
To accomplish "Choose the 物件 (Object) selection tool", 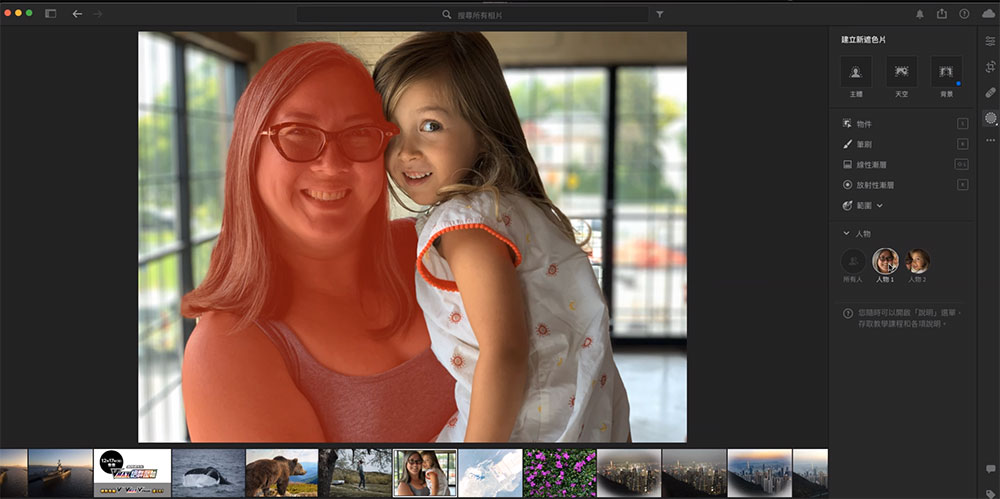I will (862, 123).
